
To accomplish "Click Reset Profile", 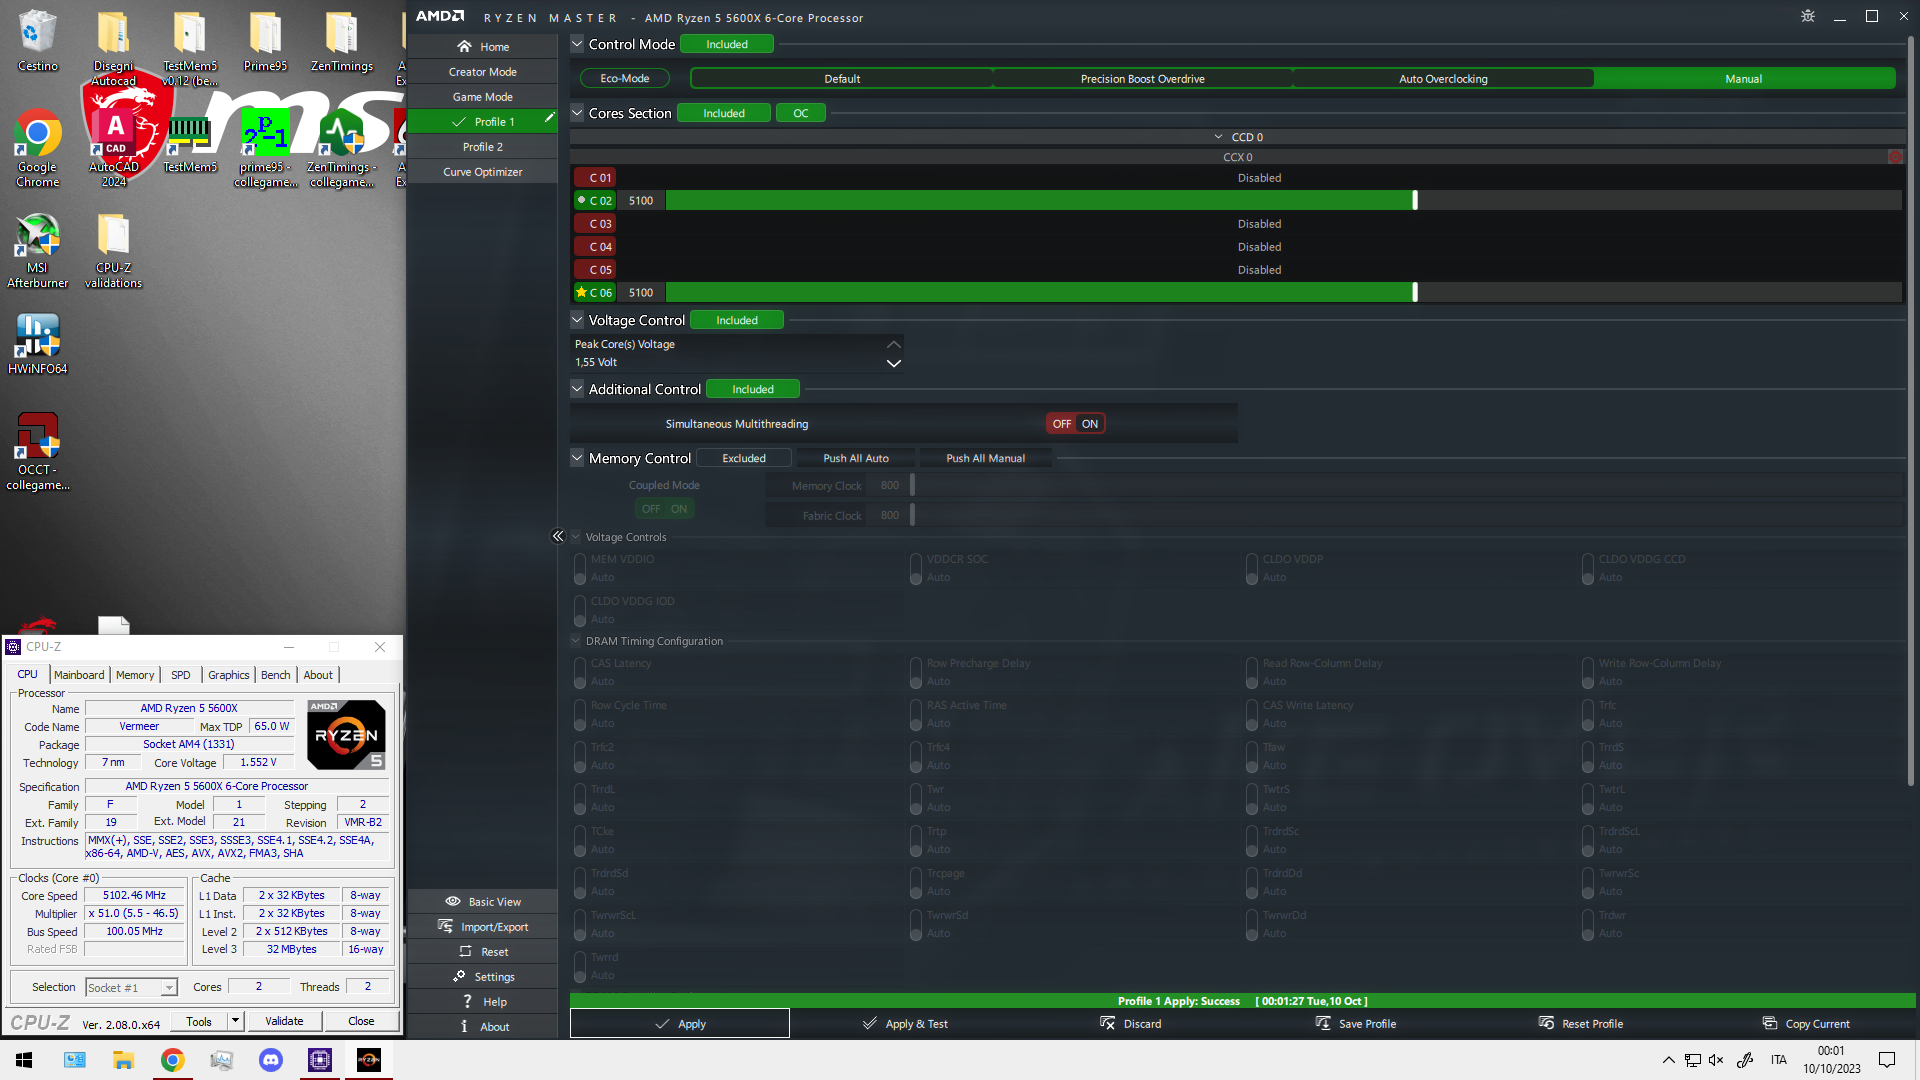I will 1581,1023.
